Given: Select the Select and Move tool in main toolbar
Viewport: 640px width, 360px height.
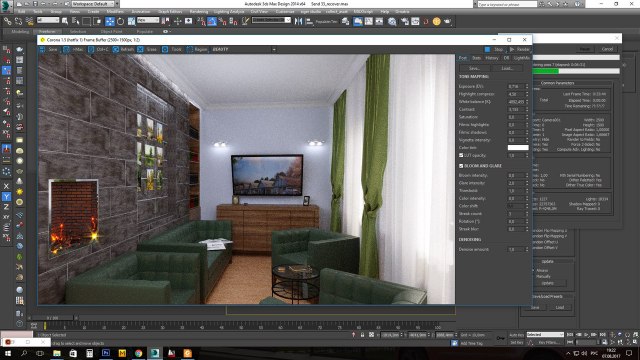Looking at the screenshot, I should [x=110, y=21].
